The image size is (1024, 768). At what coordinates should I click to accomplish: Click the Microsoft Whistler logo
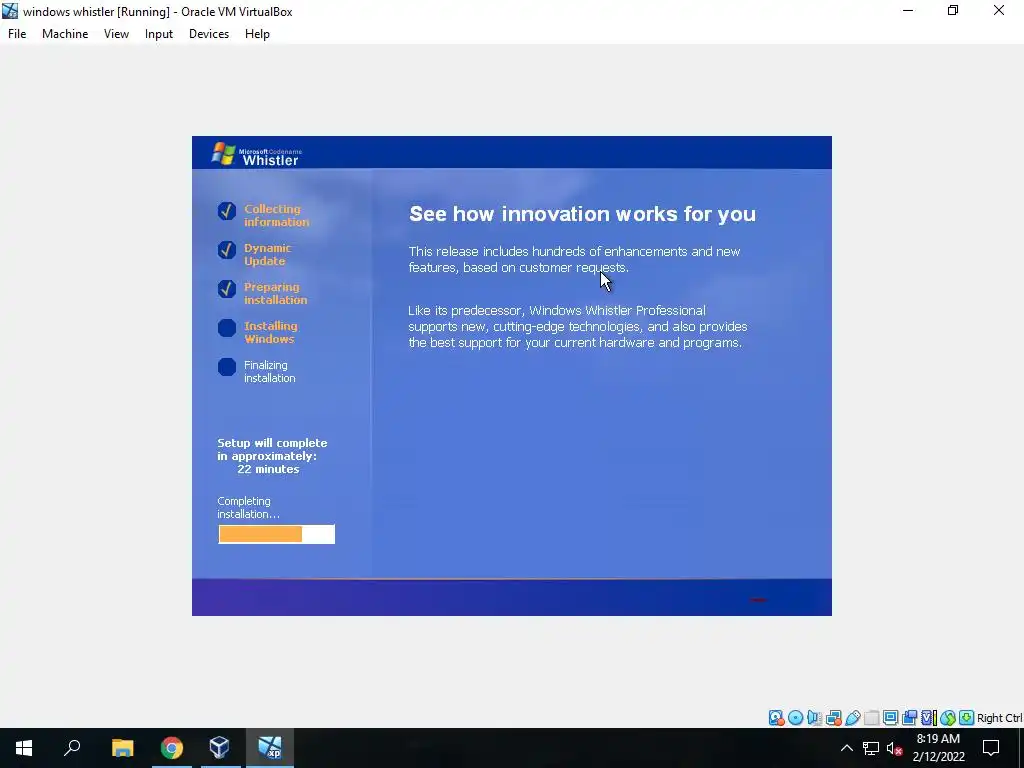(x=257, y=155)
